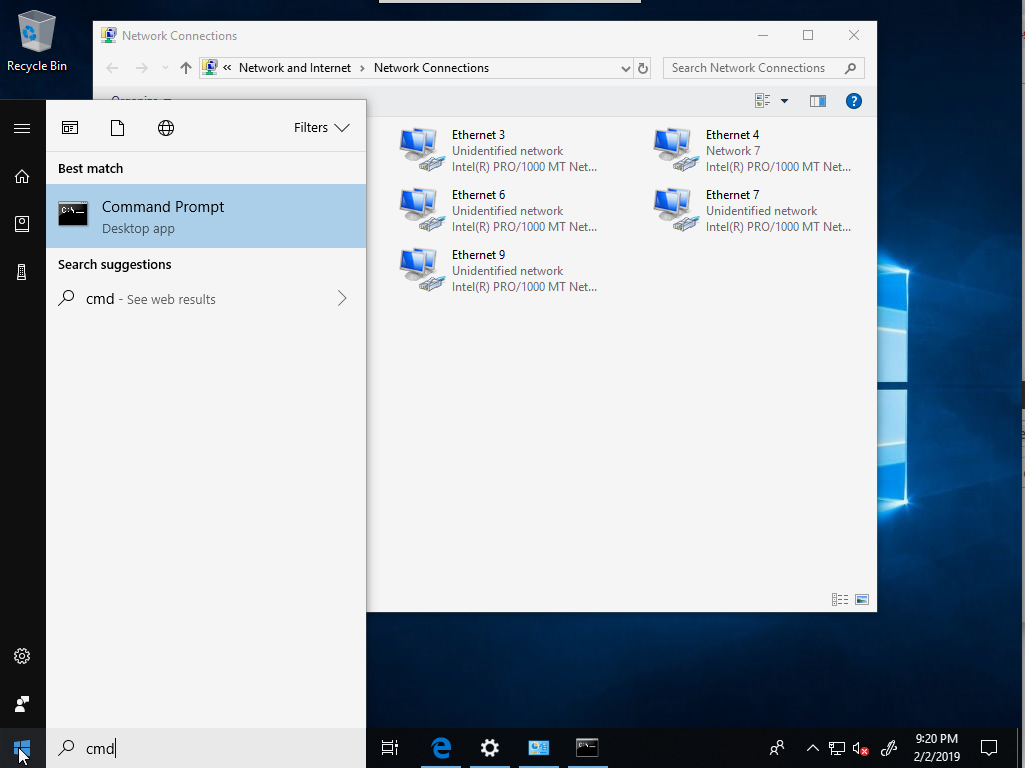The image size is (1025, 768).
Task: Toggle the preview pane button
Action: click(818, 101)
